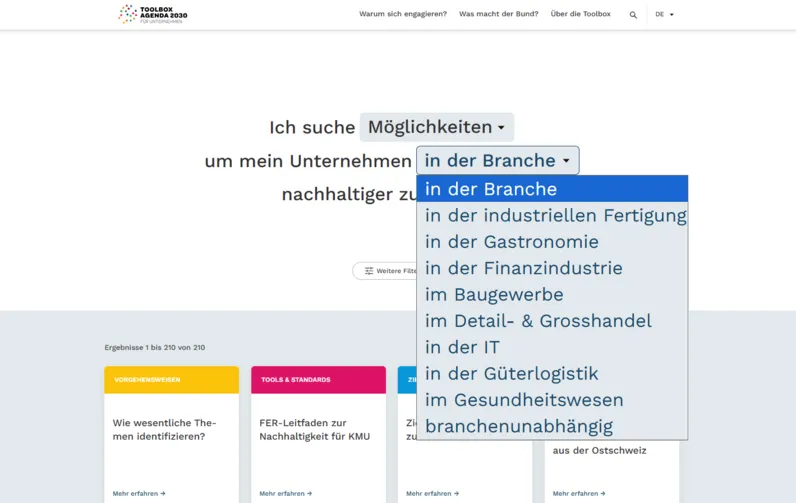Screen dimensions: 796x503
Task: Expand the Möglichkeiten dropdown
Action: pos(436,127)
